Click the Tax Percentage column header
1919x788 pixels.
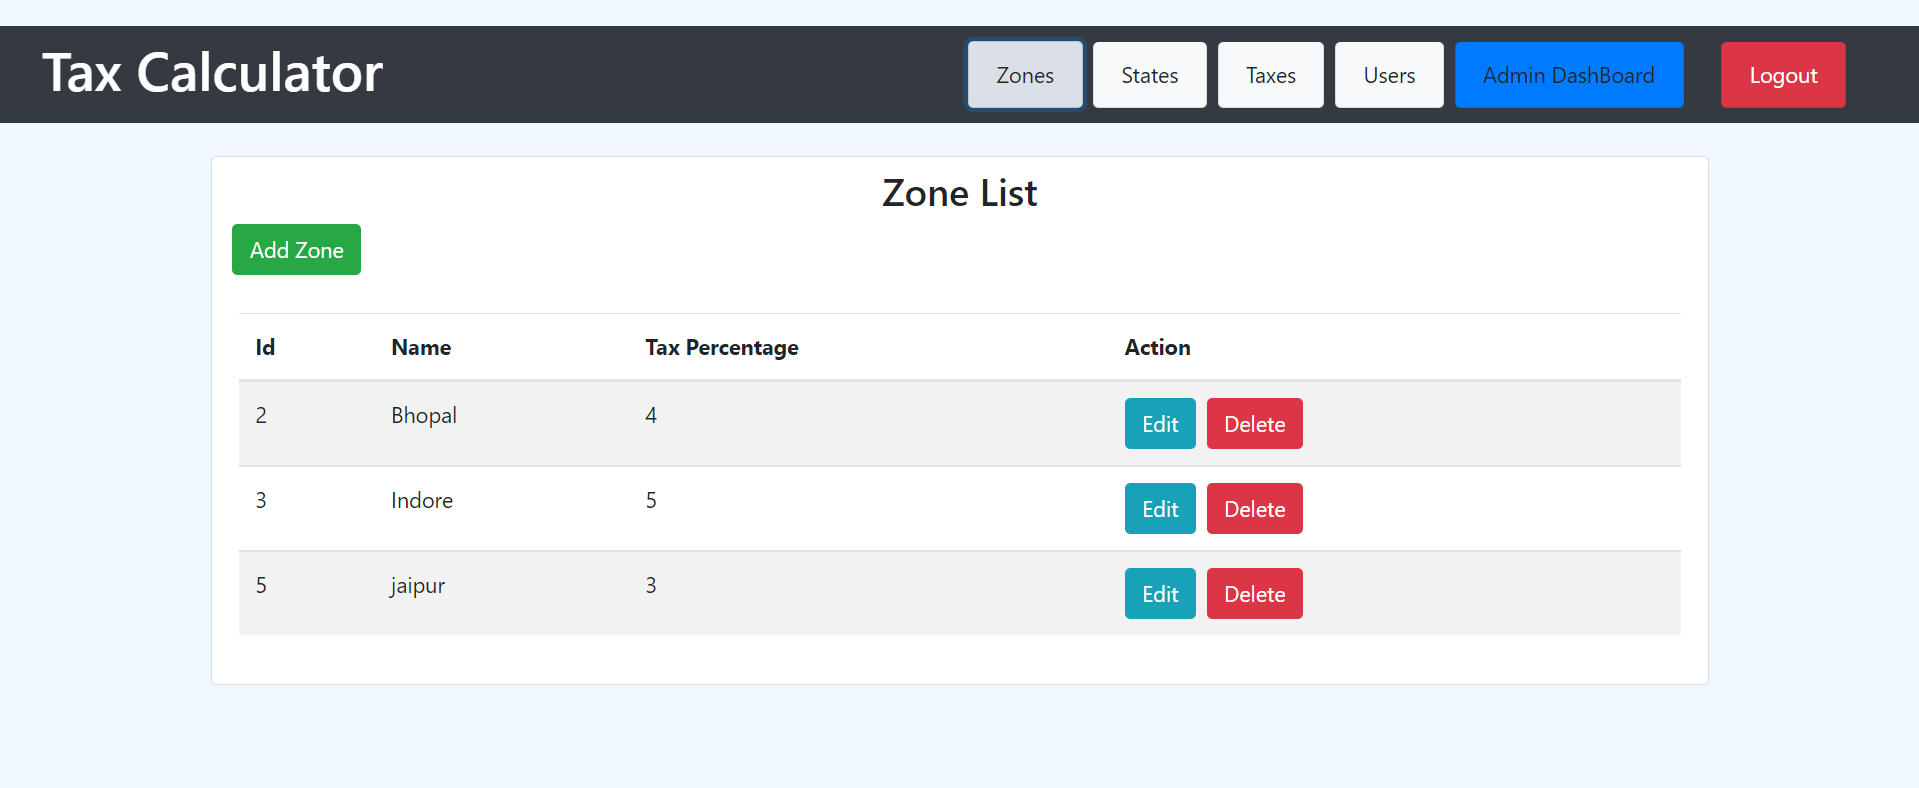[722, 348]
